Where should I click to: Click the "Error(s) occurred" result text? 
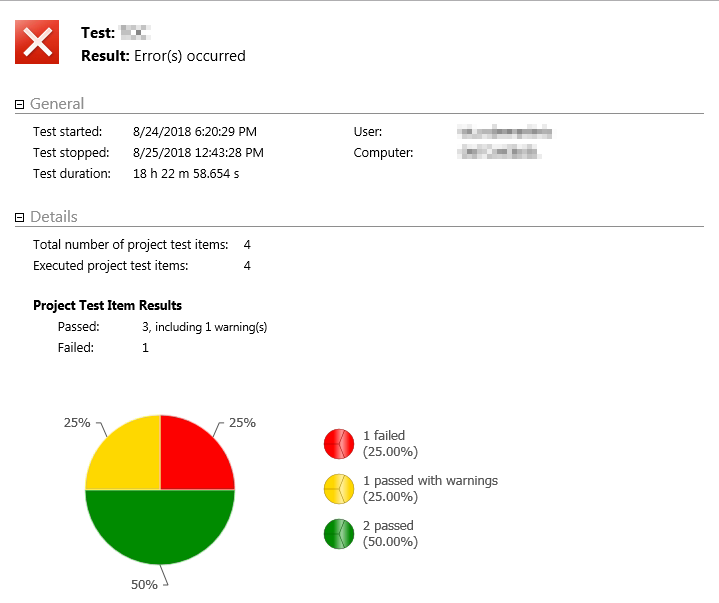point(190,56)
